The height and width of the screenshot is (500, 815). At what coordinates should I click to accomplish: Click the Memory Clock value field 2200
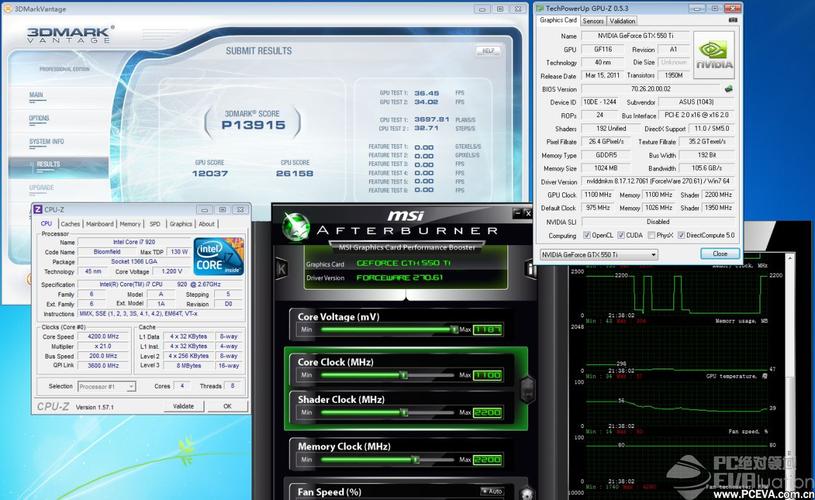coord(488,459)
